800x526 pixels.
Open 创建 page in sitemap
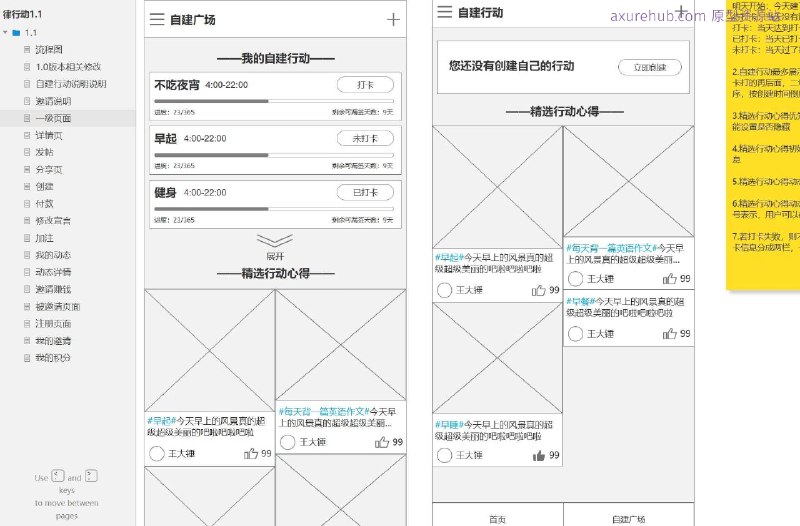tap(44, 186)
